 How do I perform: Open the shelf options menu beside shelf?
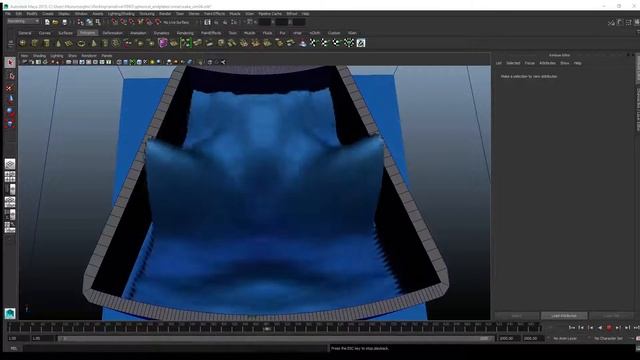pyautogui.click(x=11, y=43)
